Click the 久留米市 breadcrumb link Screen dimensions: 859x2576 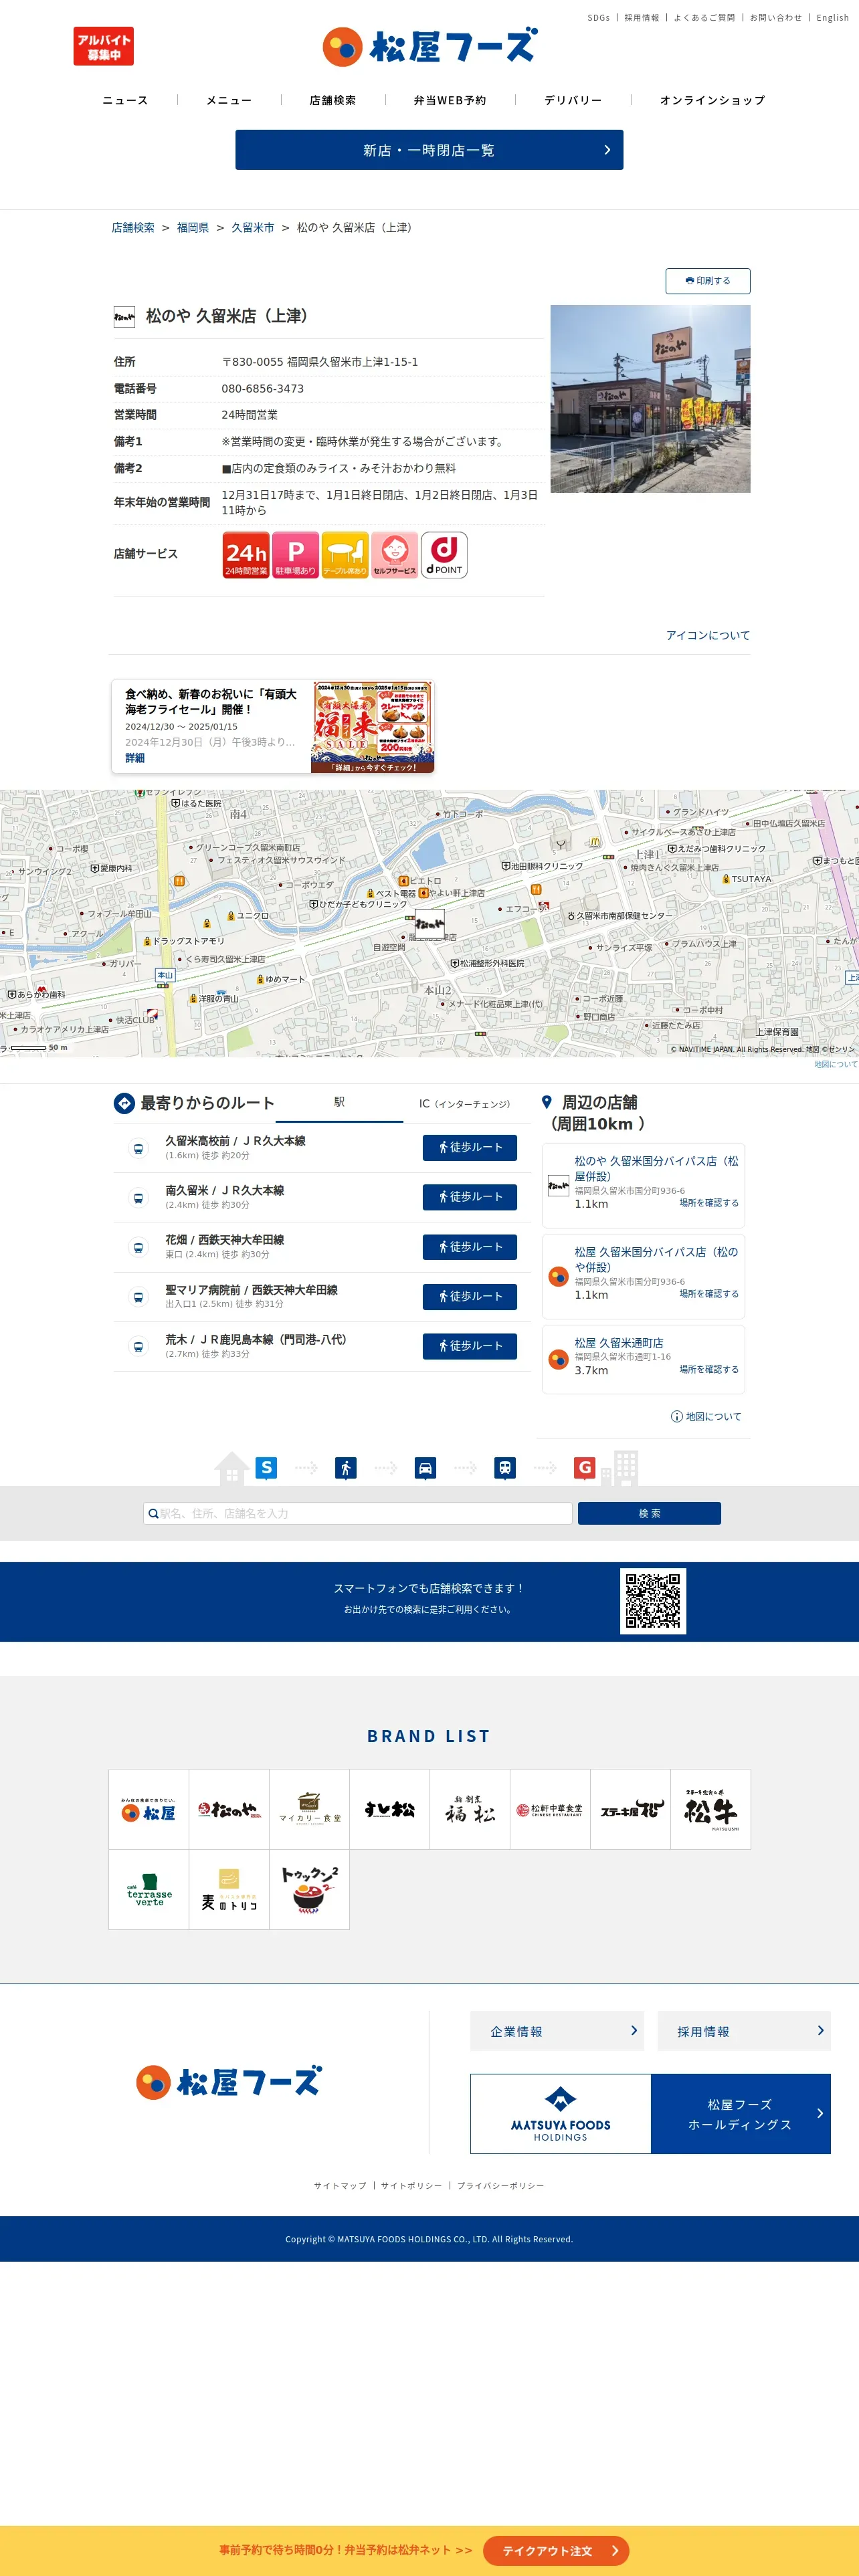pyautogui.click(x=253, y=228)
